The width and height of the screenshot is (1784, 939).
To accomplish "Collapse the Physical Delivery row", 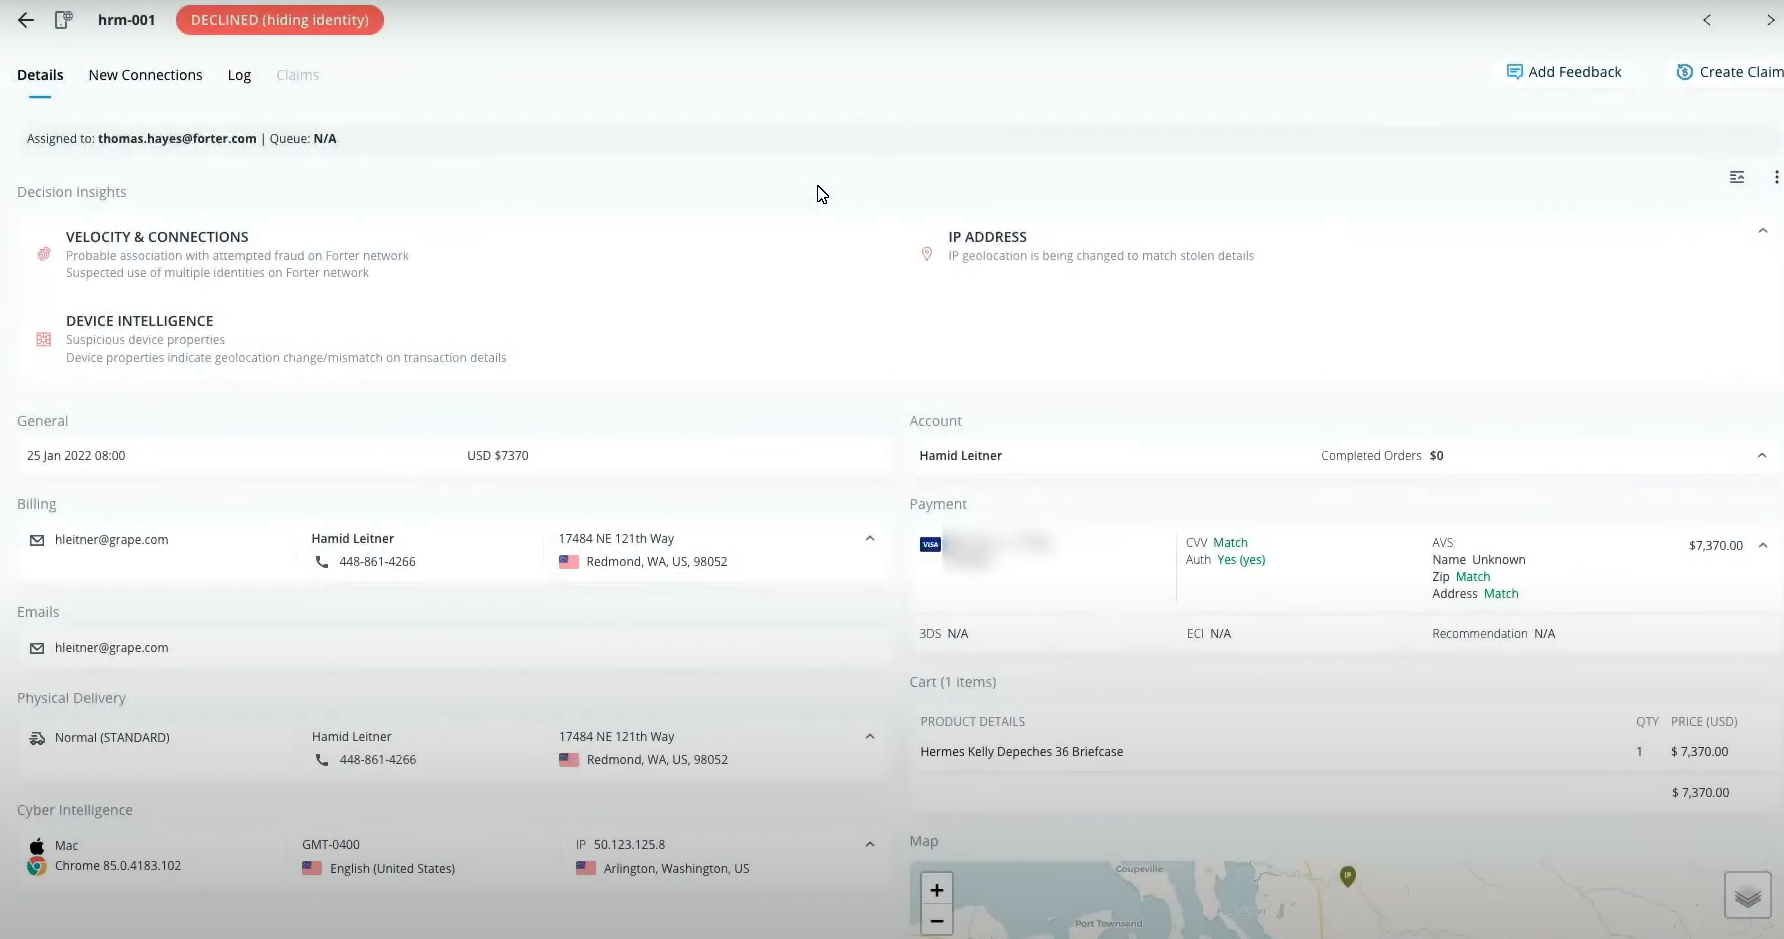I will (870, 736).
